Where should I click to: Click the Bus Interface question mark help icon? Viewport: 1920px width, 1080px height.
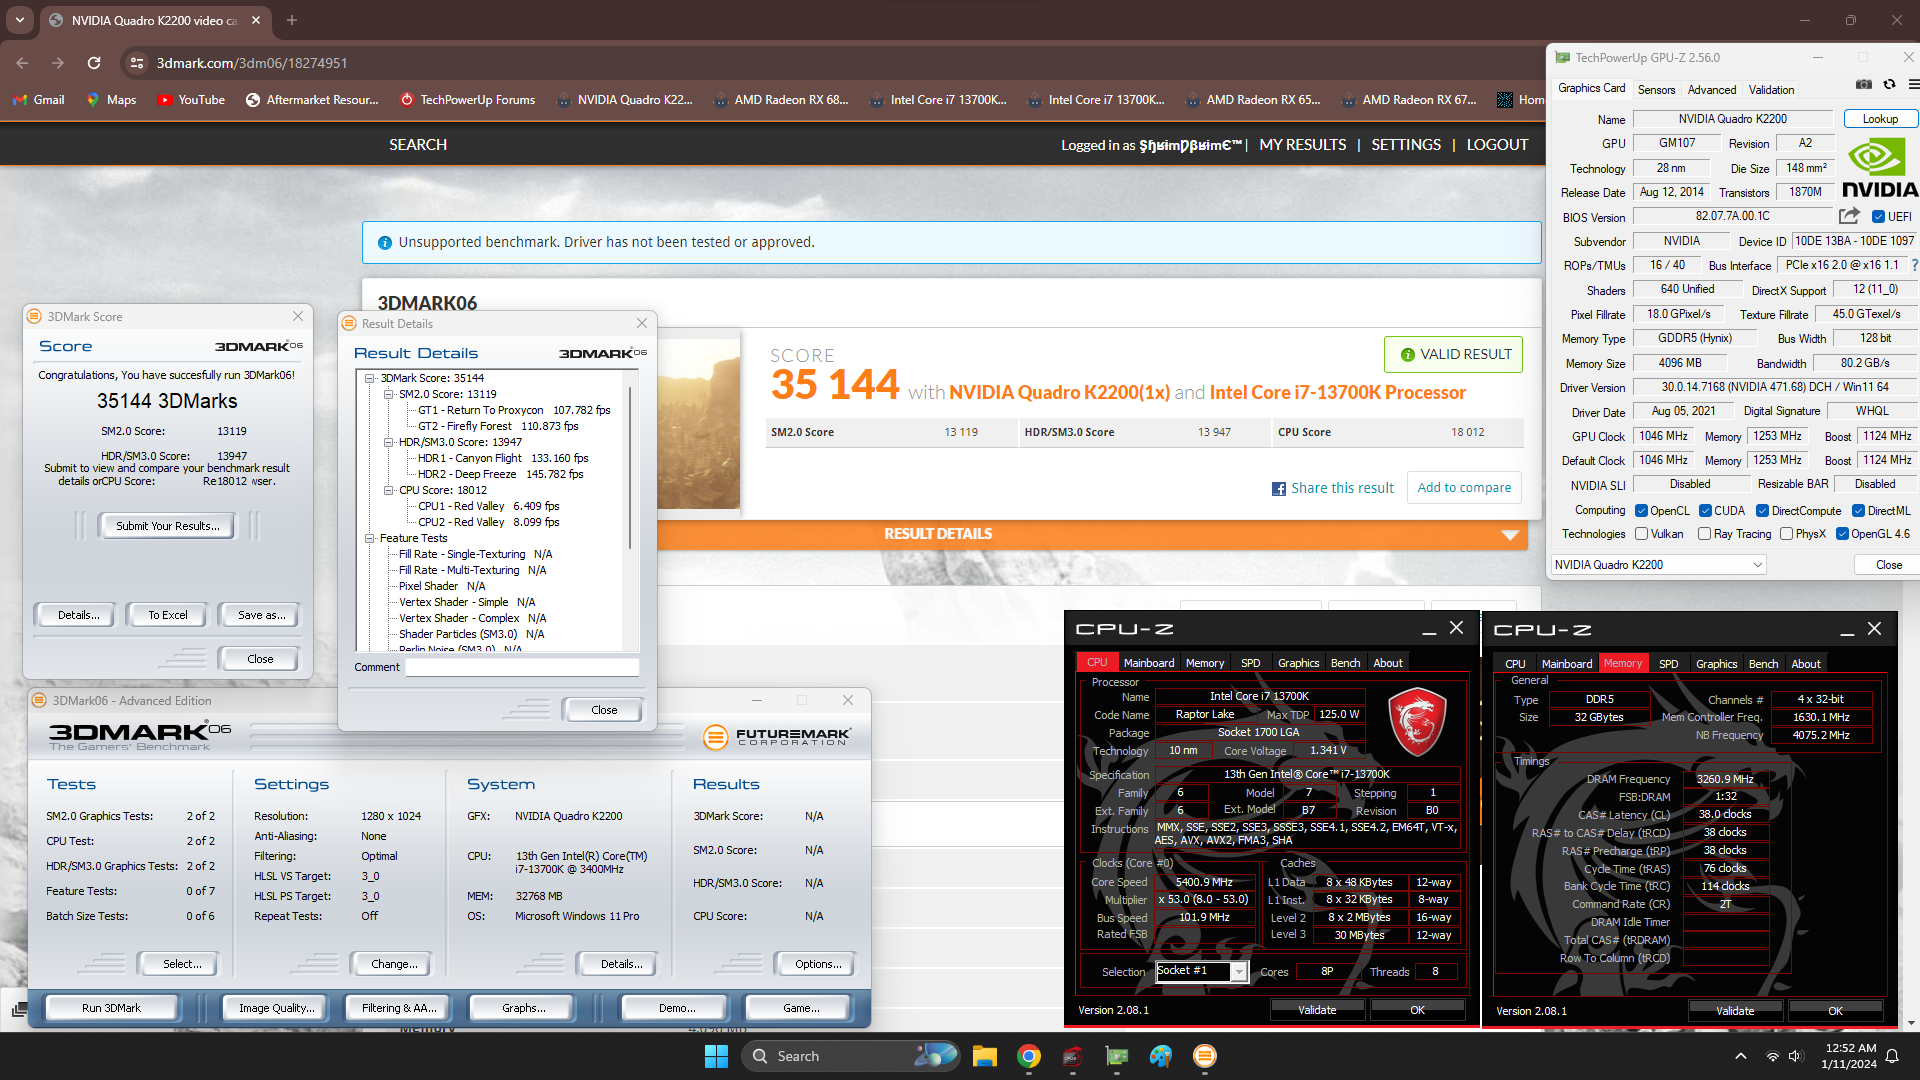pos(1914,265)
